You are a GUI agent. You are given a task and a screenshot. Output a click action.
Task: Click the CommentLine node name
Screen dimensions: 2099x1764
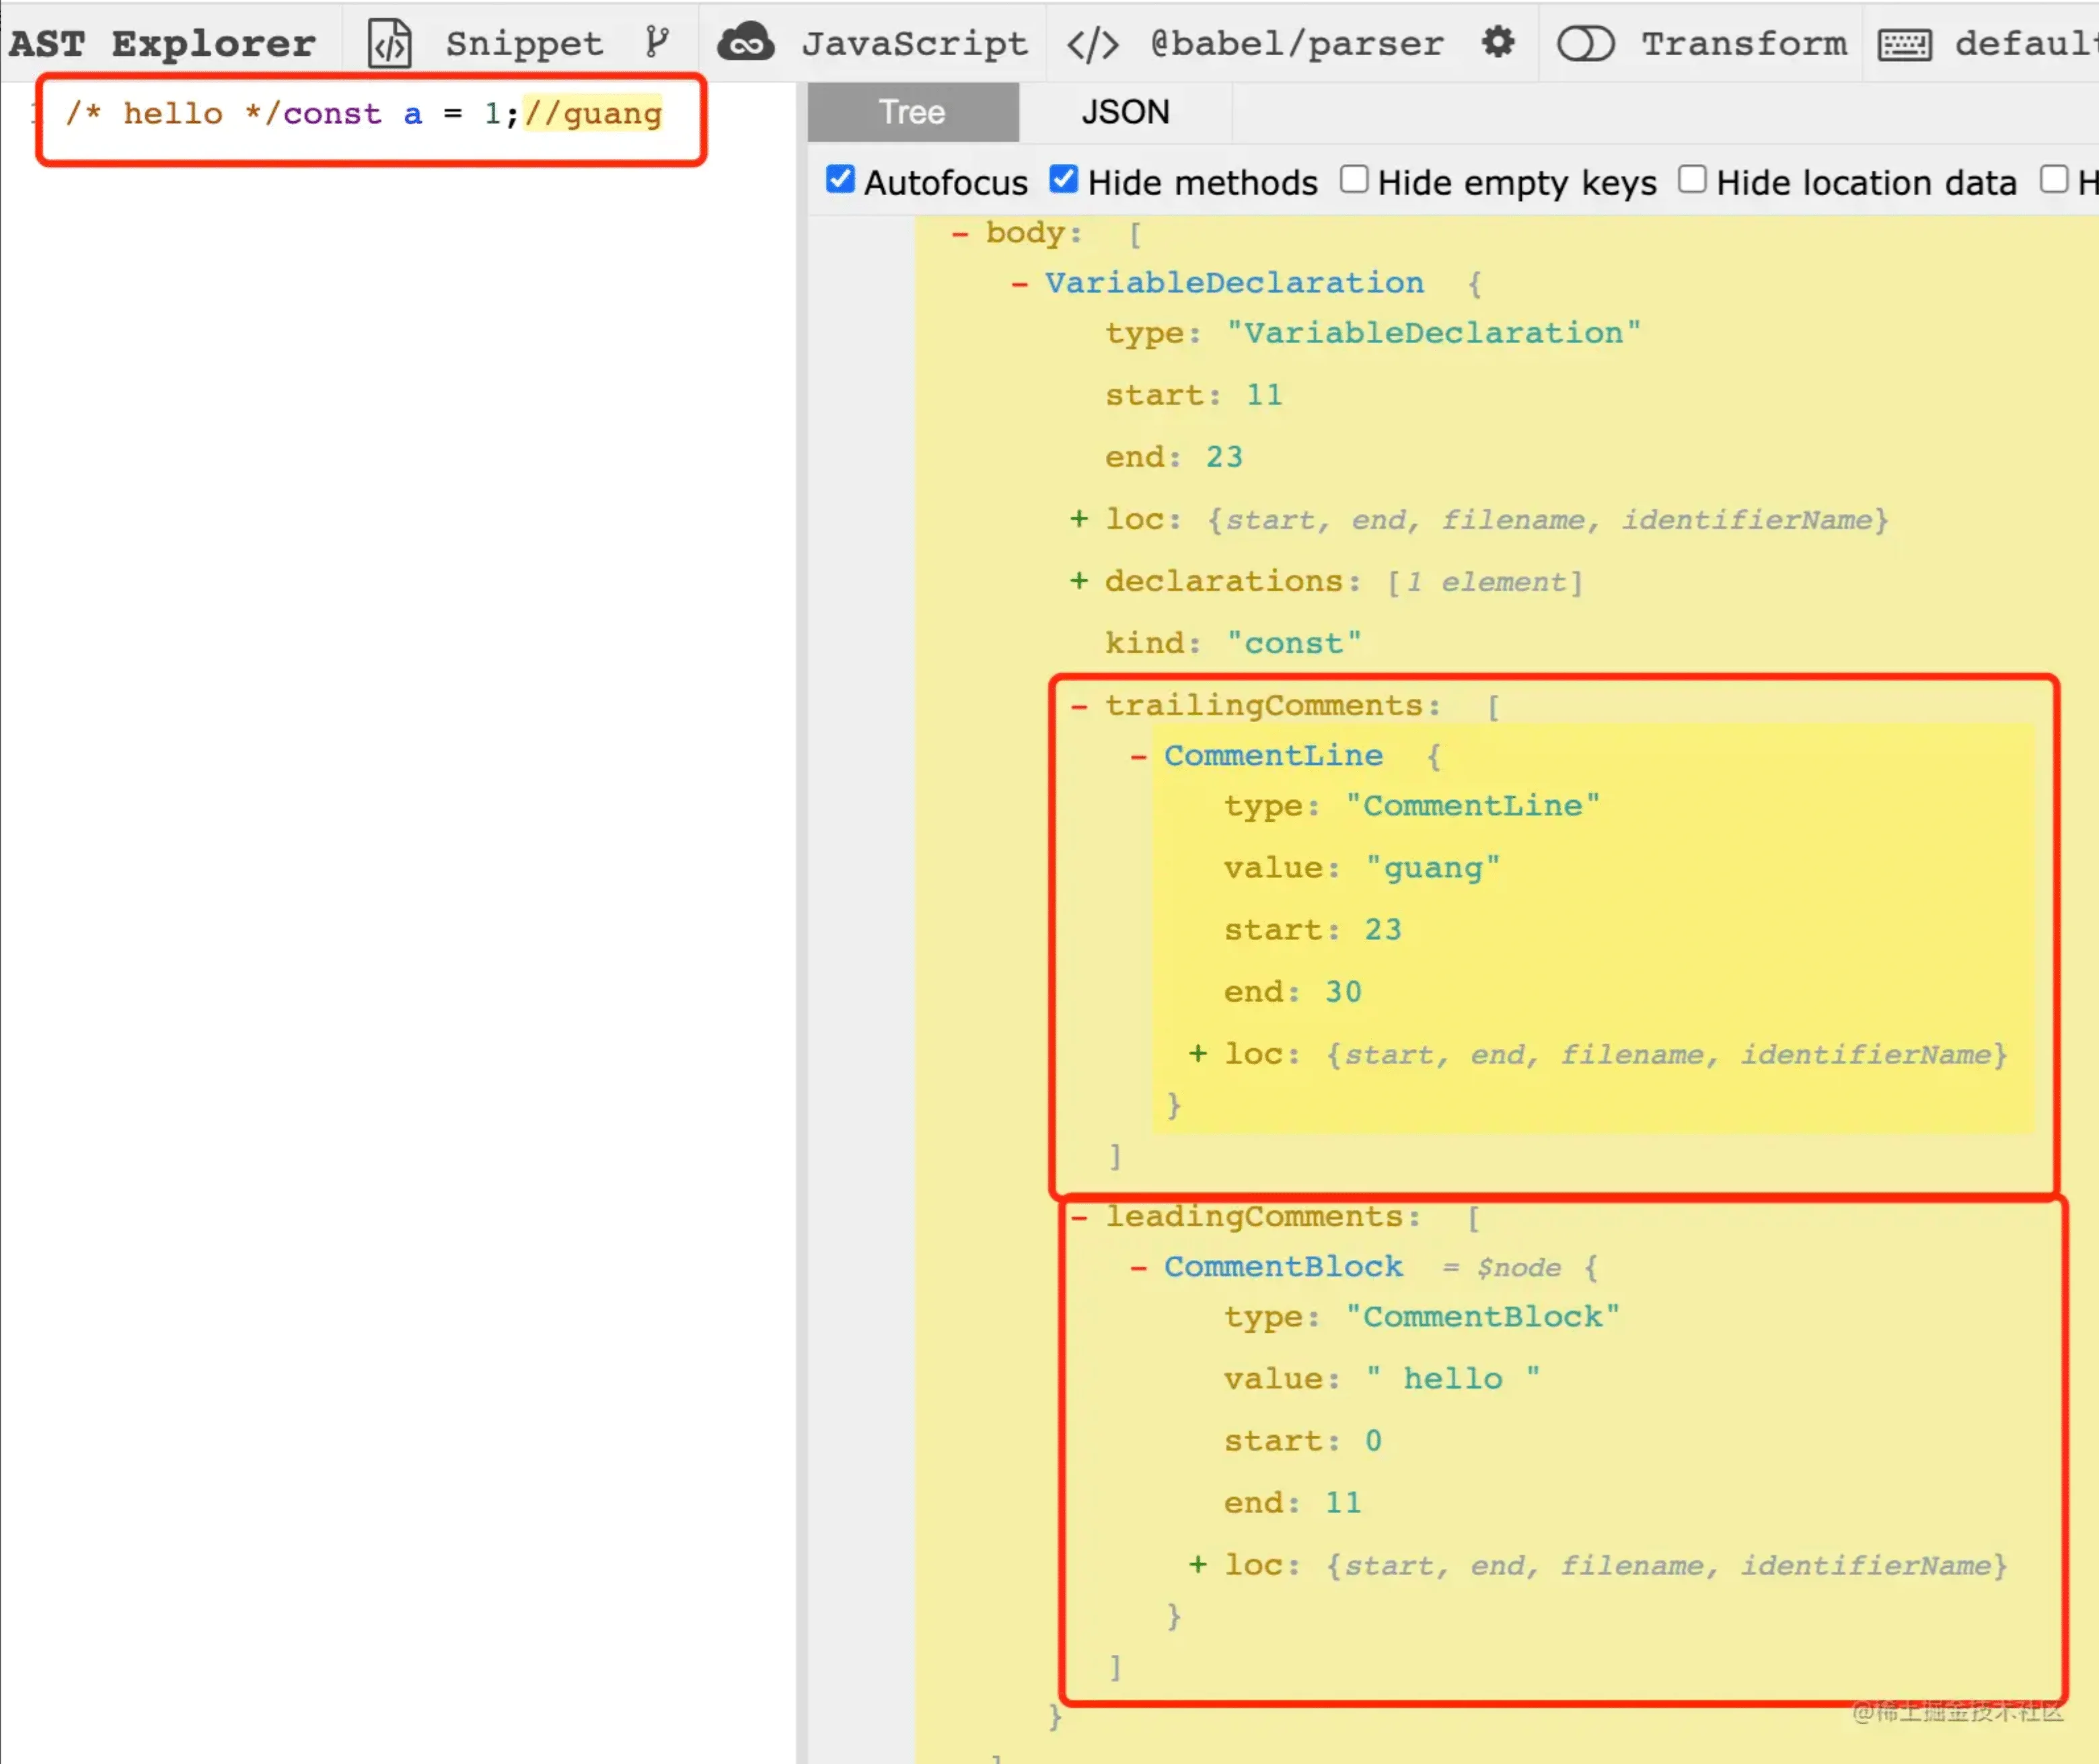pyautogui.click(x=1273, y=756)
